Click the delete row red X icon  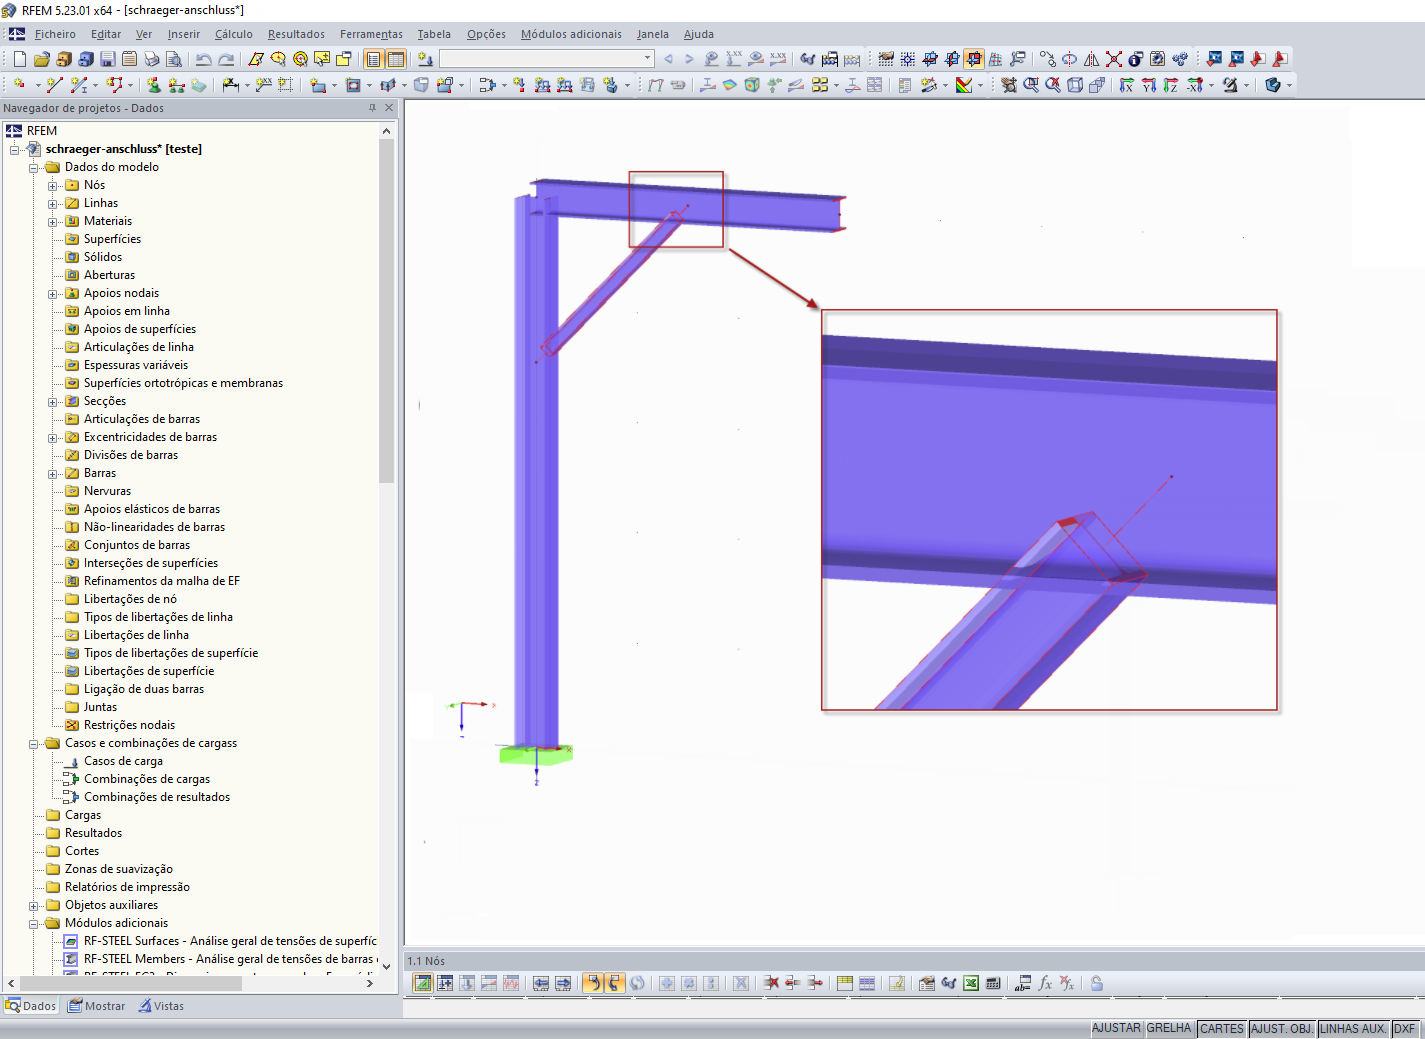tap(771, 983)
